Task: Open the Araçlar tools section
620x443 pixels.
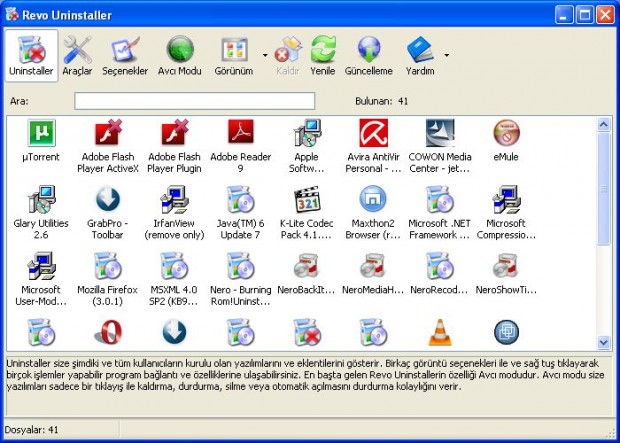Action: coord(77,56)
